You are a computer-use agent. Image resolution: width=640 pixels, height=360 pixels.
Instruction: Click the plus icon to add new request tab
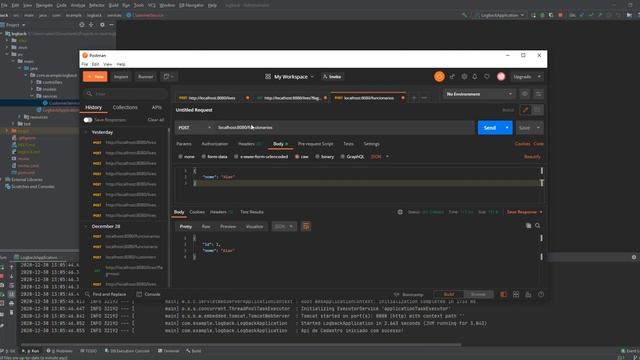pyautogui.click(x=414, y=98)
